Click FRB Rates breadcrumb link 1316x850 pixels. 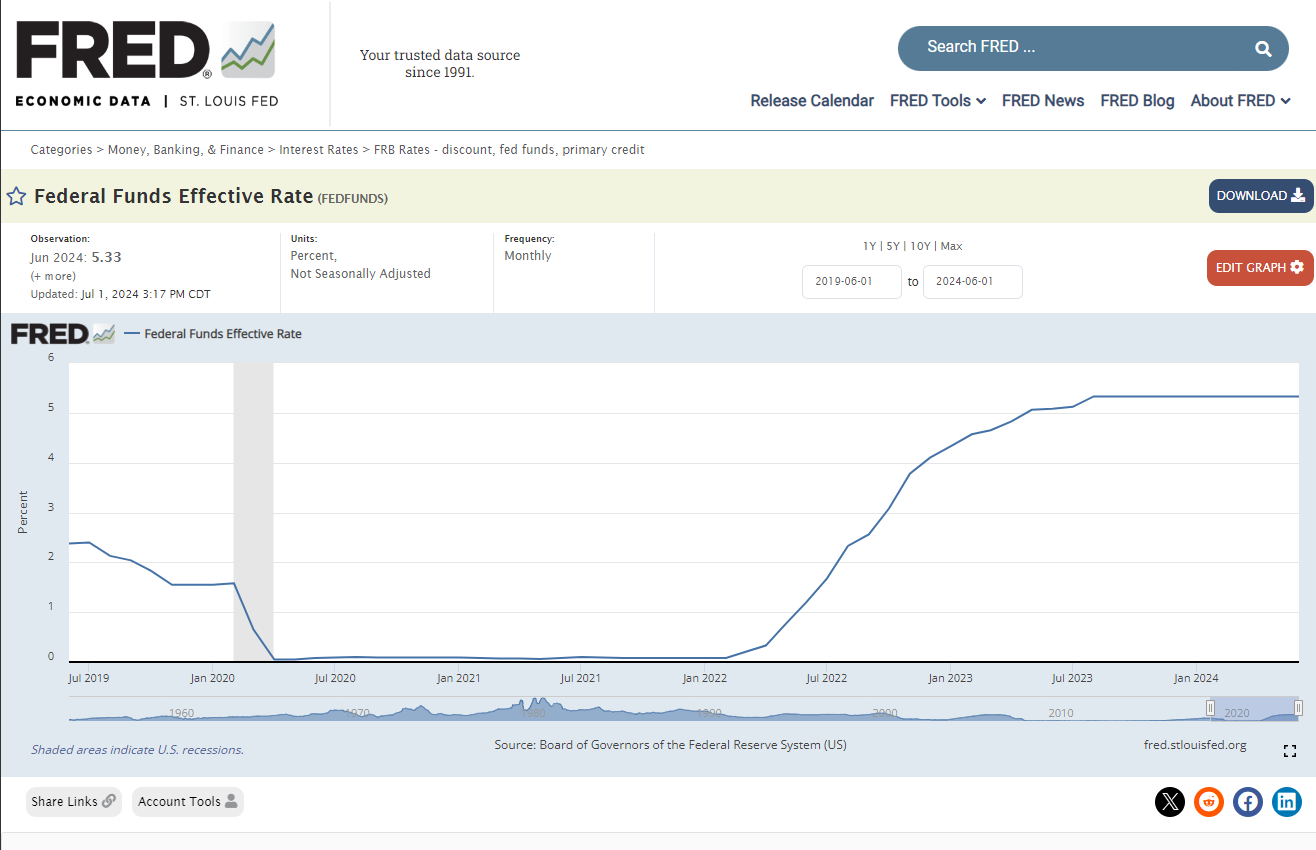point(509,150)
